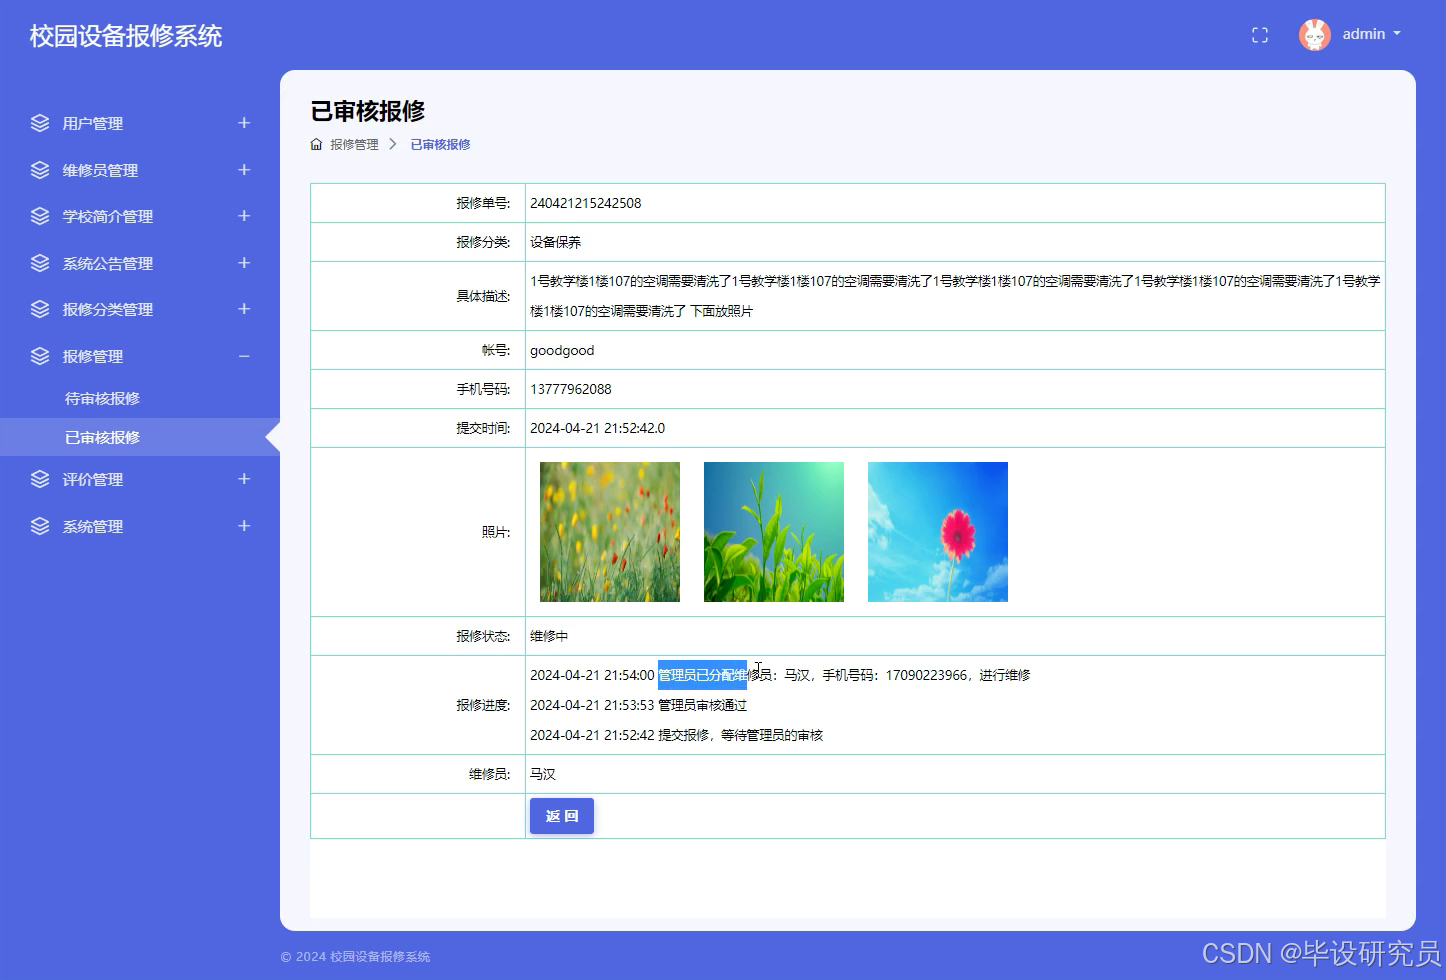This screenshot has width=1446, height=980.
Task: Collapse 报修管理 with its minus icon
Action: [244, 356]
